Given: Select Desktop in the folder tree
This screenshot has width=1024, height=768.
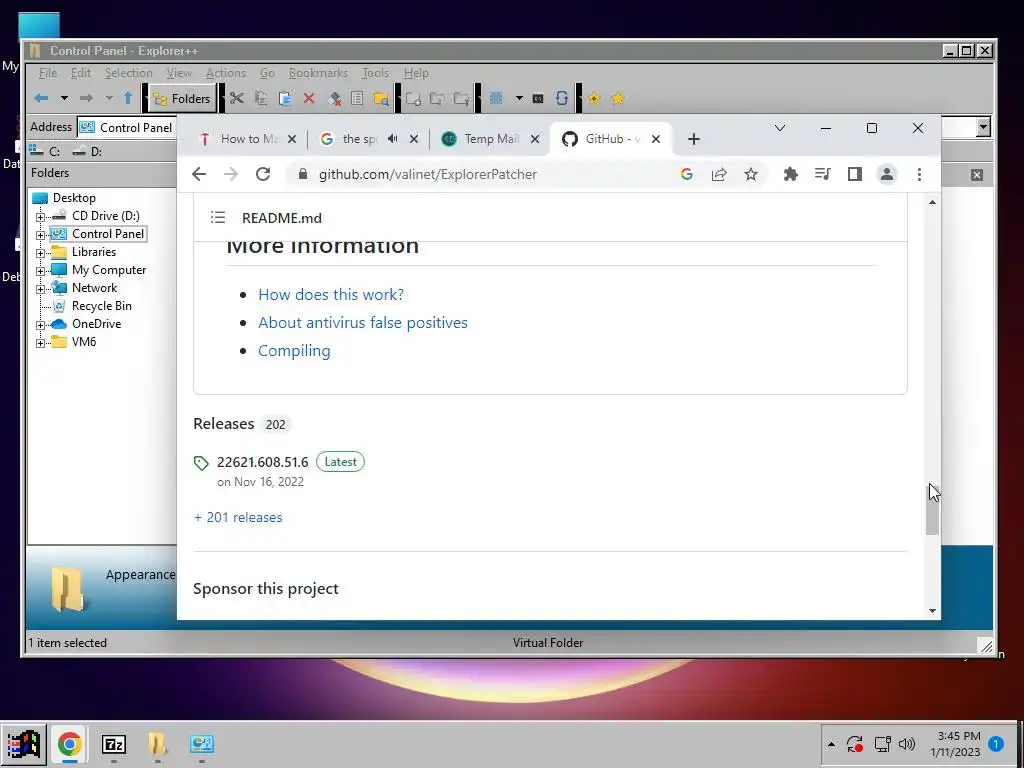Looking at the screenshot, I should [x=74, y=198].
